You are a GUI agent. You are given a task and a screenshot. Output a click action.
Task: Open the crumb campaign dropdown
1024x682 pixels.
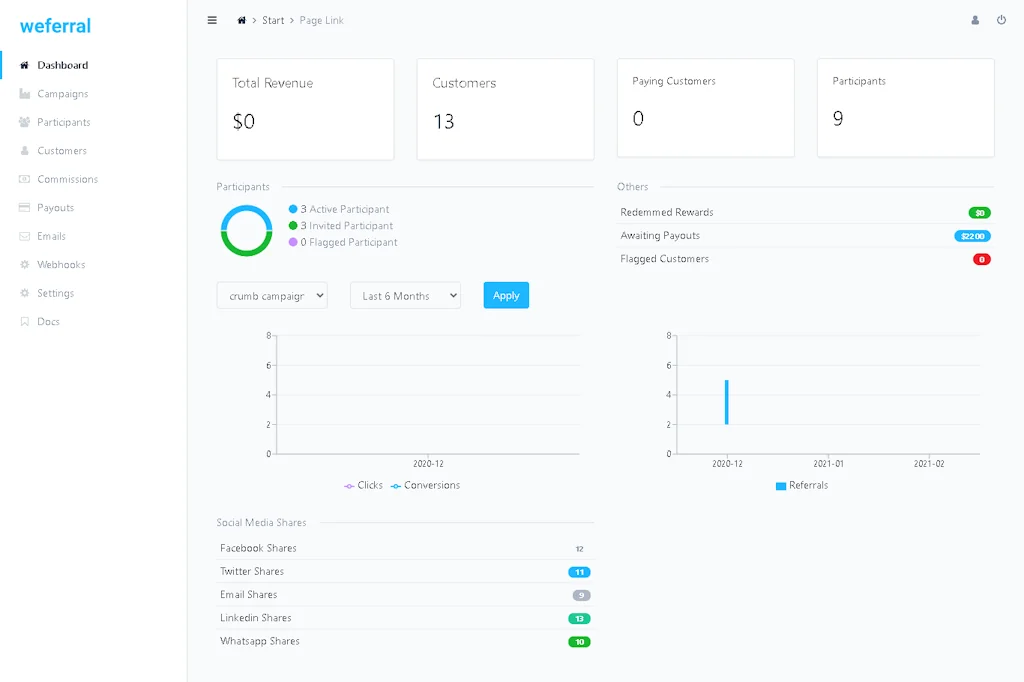pos(272,296)
